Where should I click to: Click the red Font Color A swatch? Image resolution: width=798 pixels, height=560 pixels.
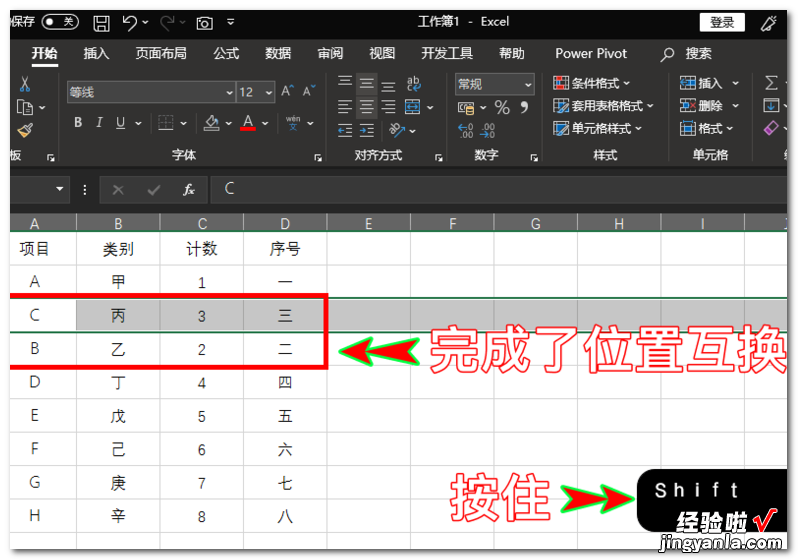[x=248, y=123]
